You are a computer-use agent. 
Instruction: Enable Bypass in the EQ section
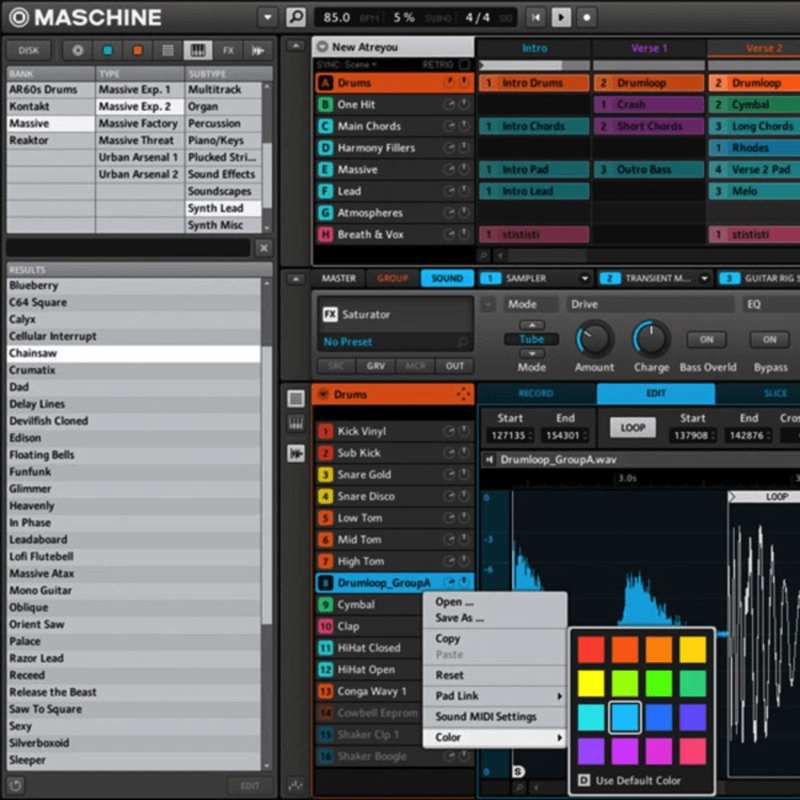coord(768,340)
